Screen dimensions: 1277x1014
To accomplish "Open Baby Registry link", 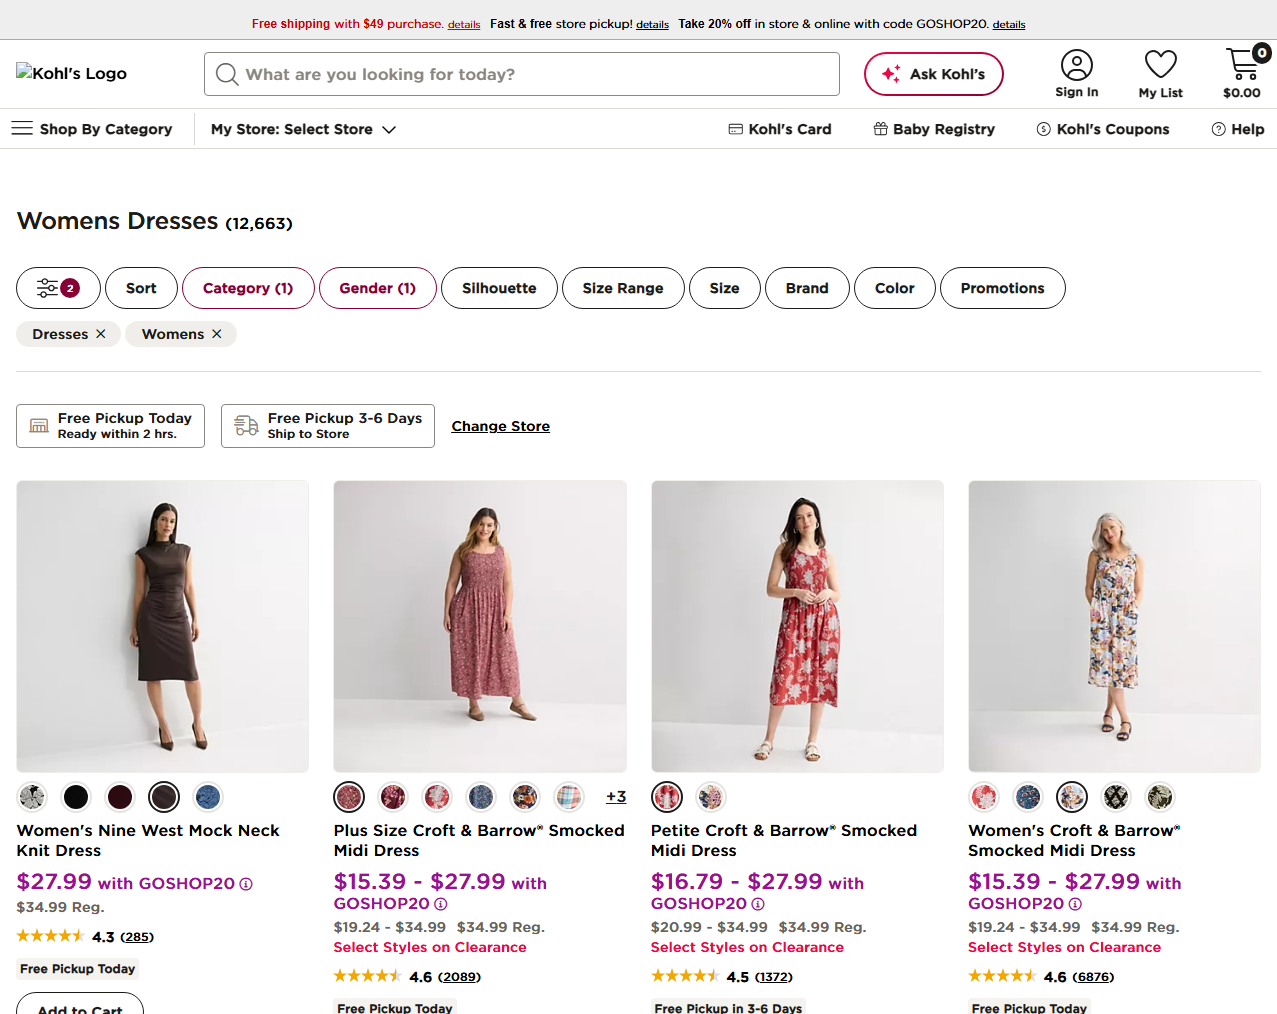I will point(934,129).
